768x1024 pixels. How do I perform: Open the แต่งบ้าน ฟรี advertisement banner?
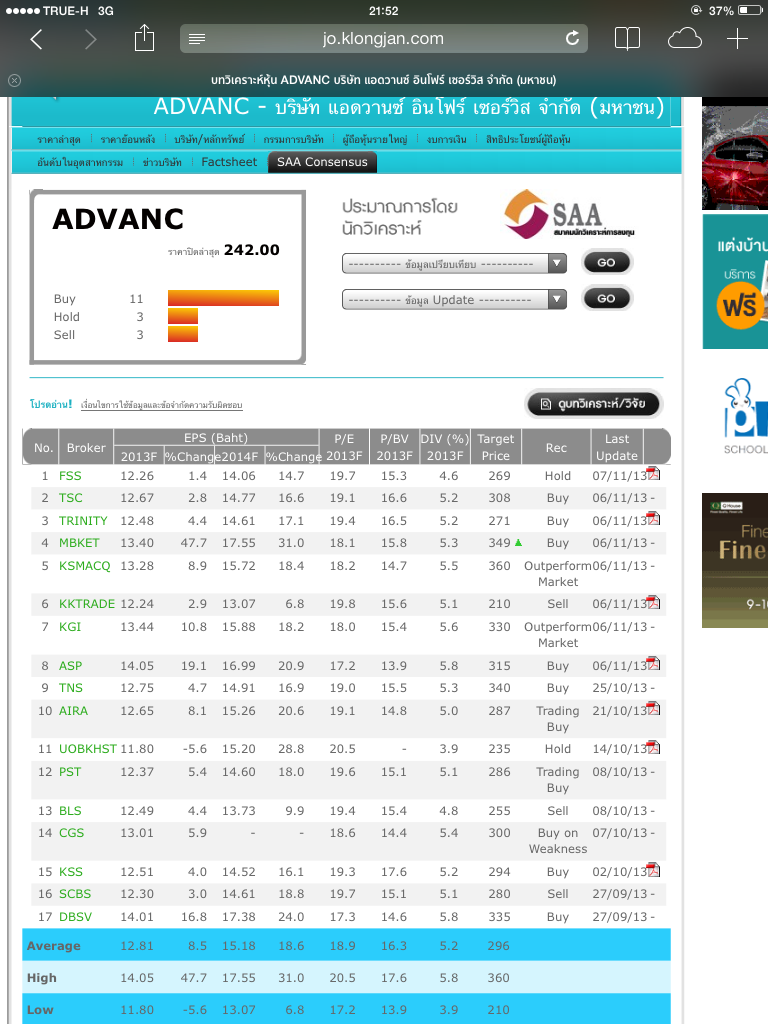pos(735,281)
